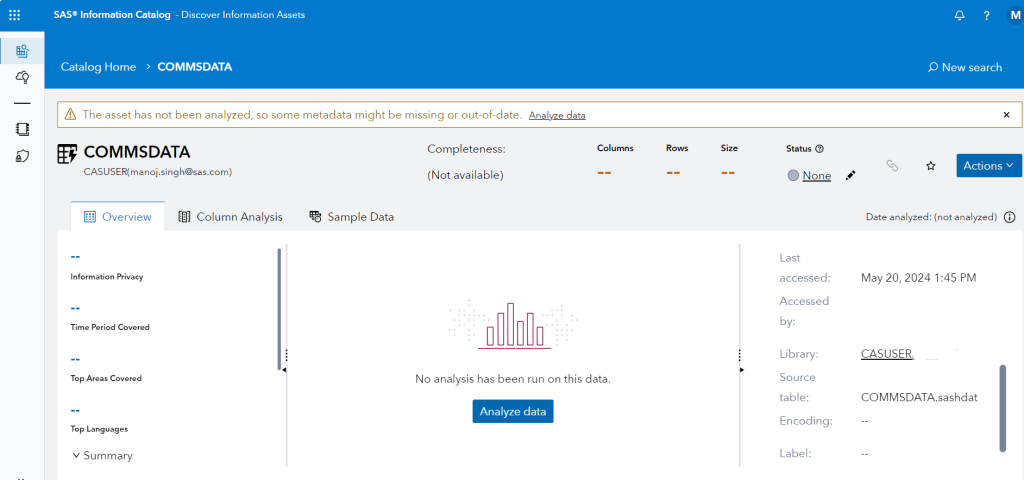Open the notifications bell

pos(960,15)
